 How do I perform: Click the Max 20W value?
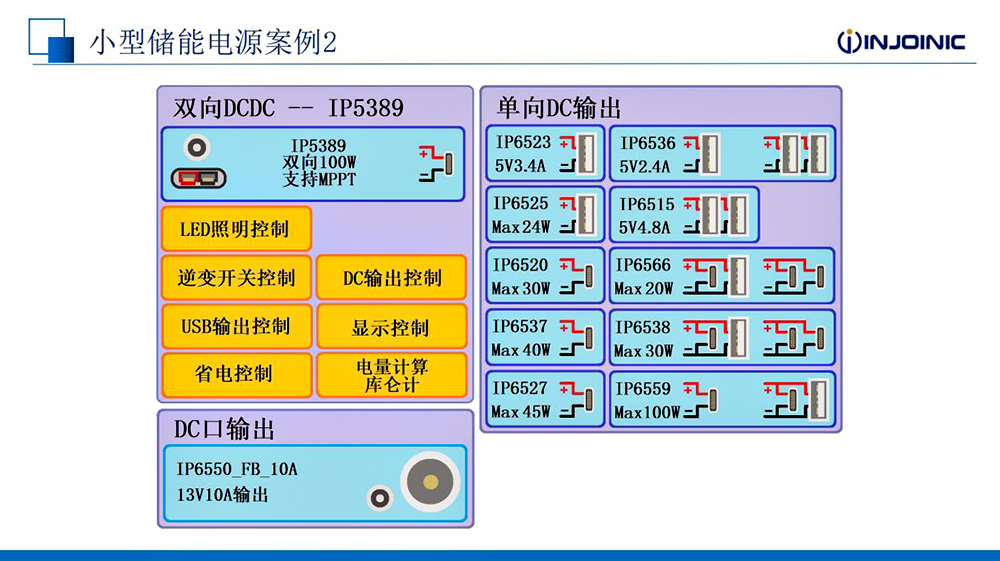[643, 289]
